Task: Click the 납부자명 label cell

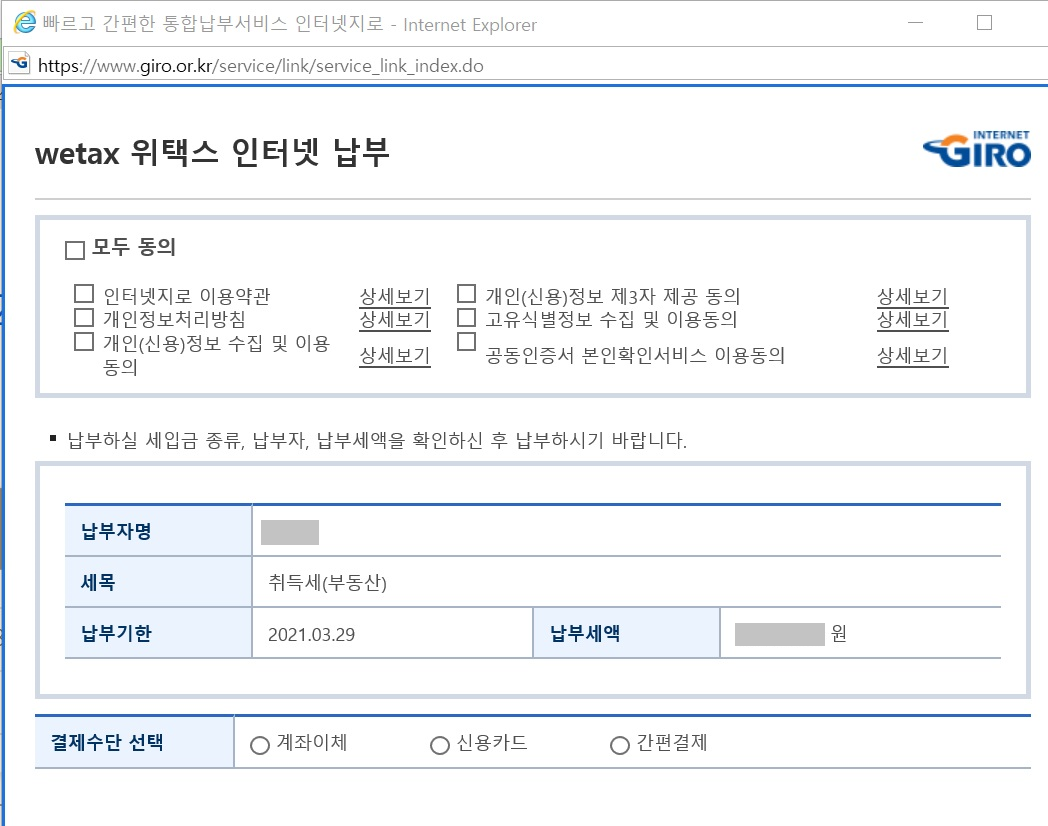Action: (x=158, y=531)
